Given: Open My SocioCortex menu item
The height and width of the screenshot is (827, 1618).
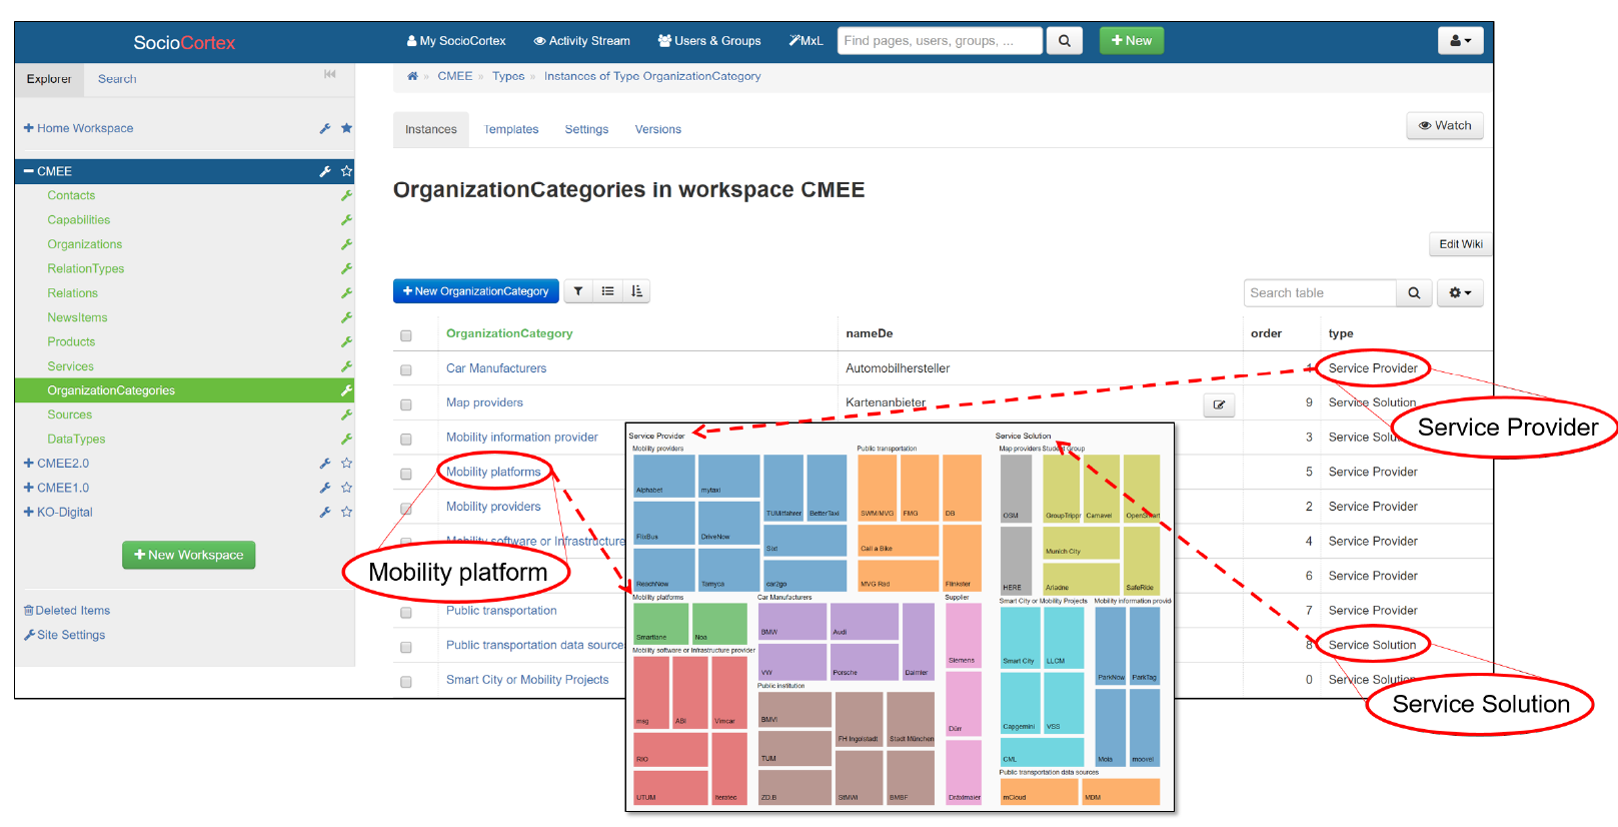Looking at the screenshot, I should coord(456,41).
